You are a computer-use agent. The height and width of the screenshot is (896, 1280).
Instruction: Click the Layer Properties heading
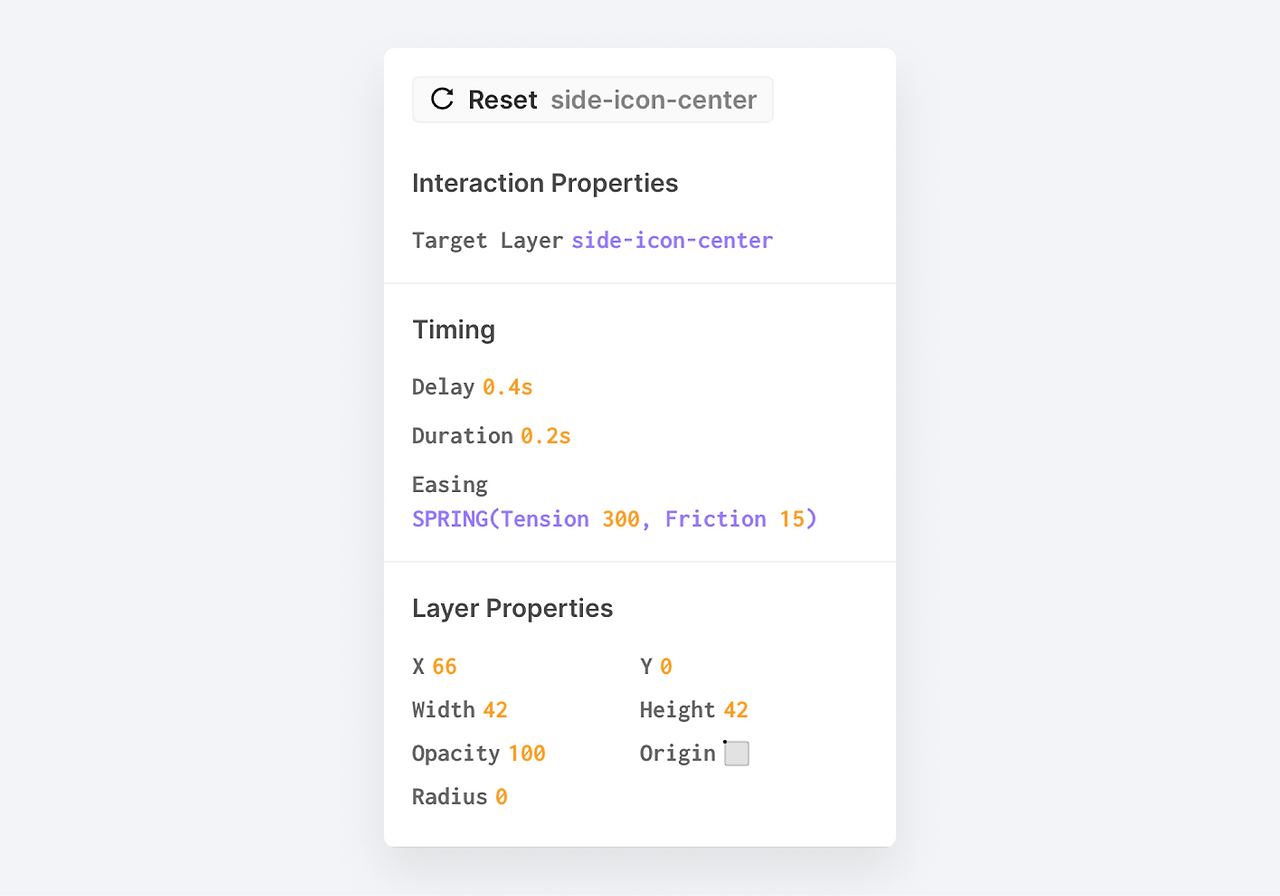point(512,608)
